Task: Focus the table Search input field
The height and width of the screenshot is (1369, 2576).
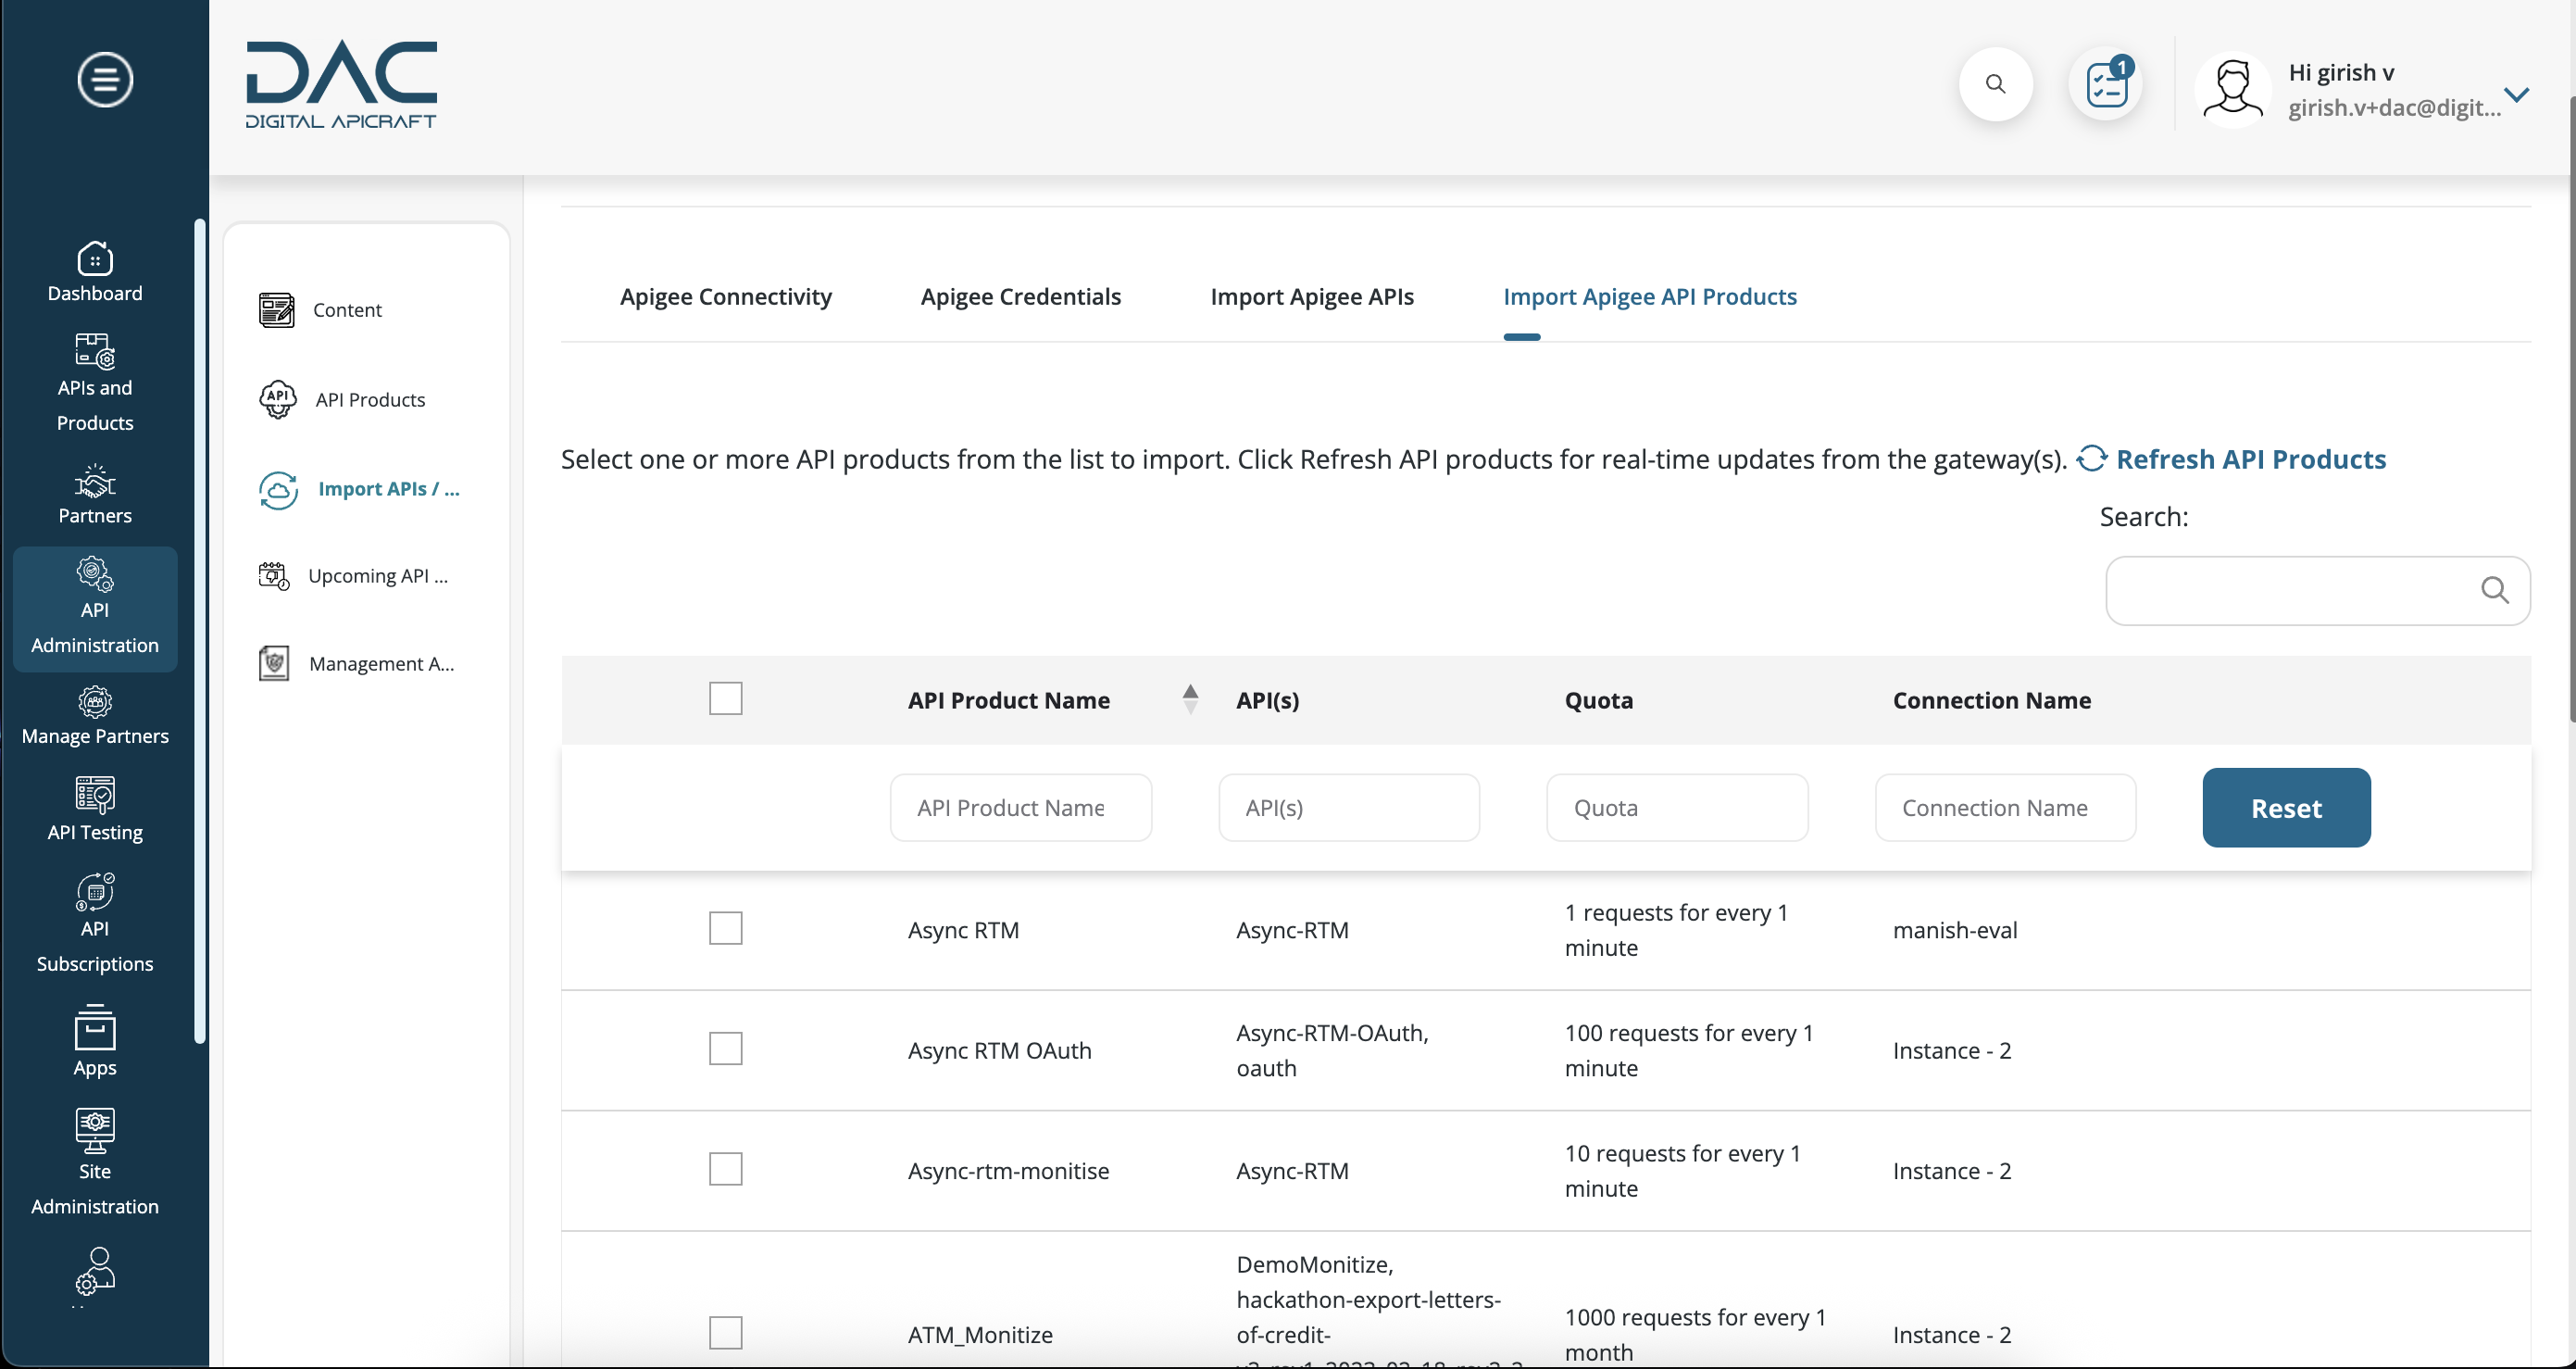Action: click(x=2317, y=591)
